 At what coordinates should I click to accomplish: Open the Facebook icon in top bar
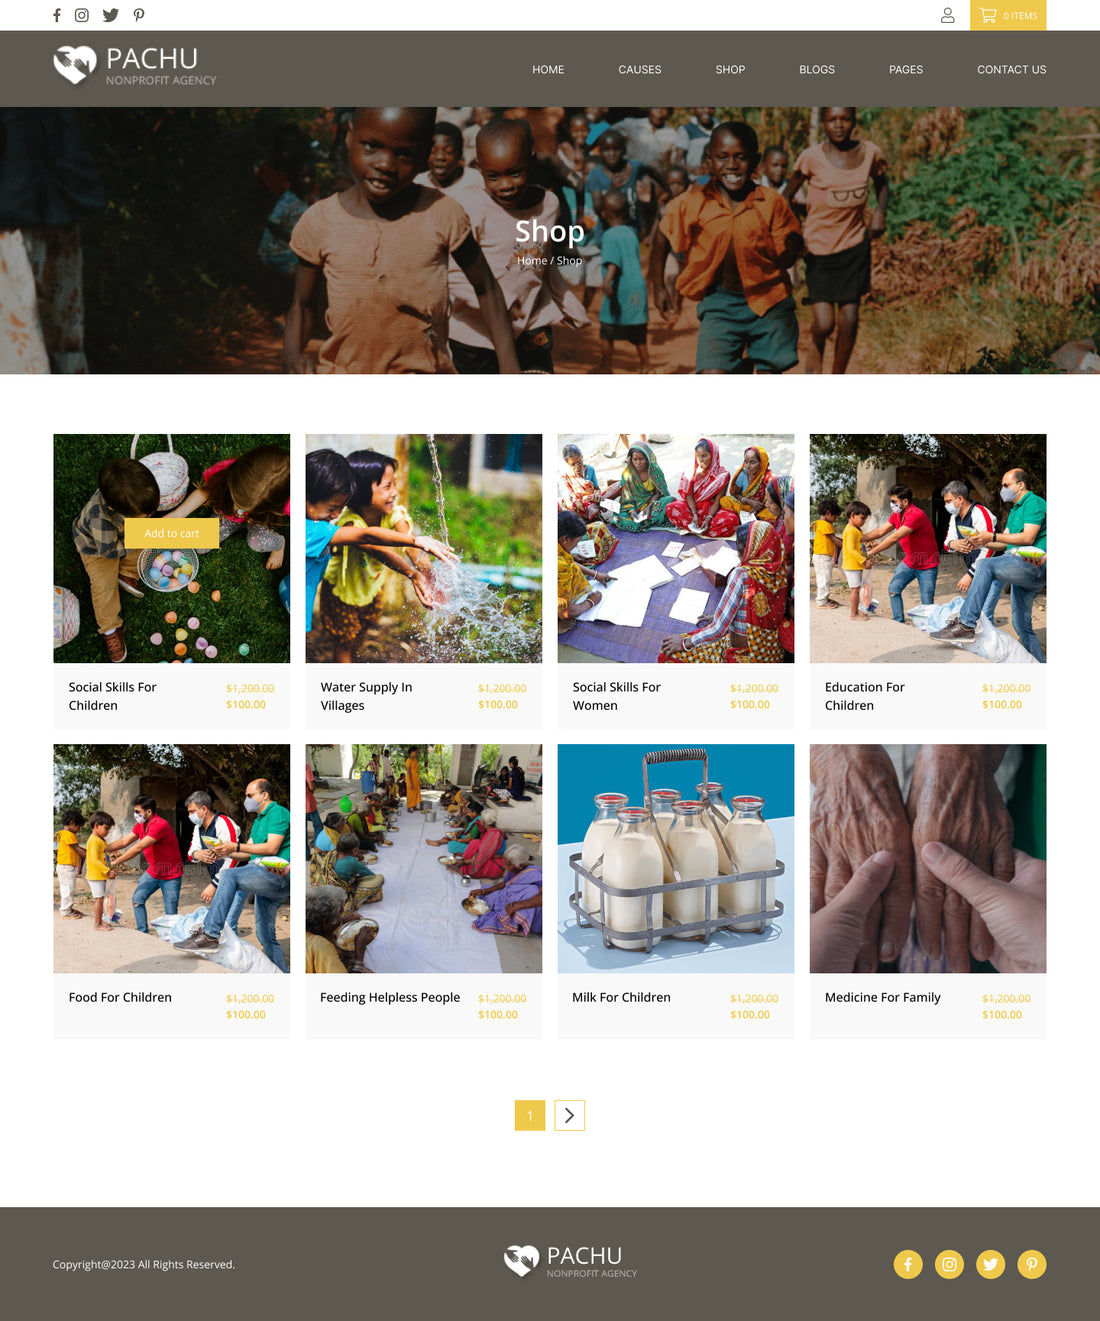(57, 15)
